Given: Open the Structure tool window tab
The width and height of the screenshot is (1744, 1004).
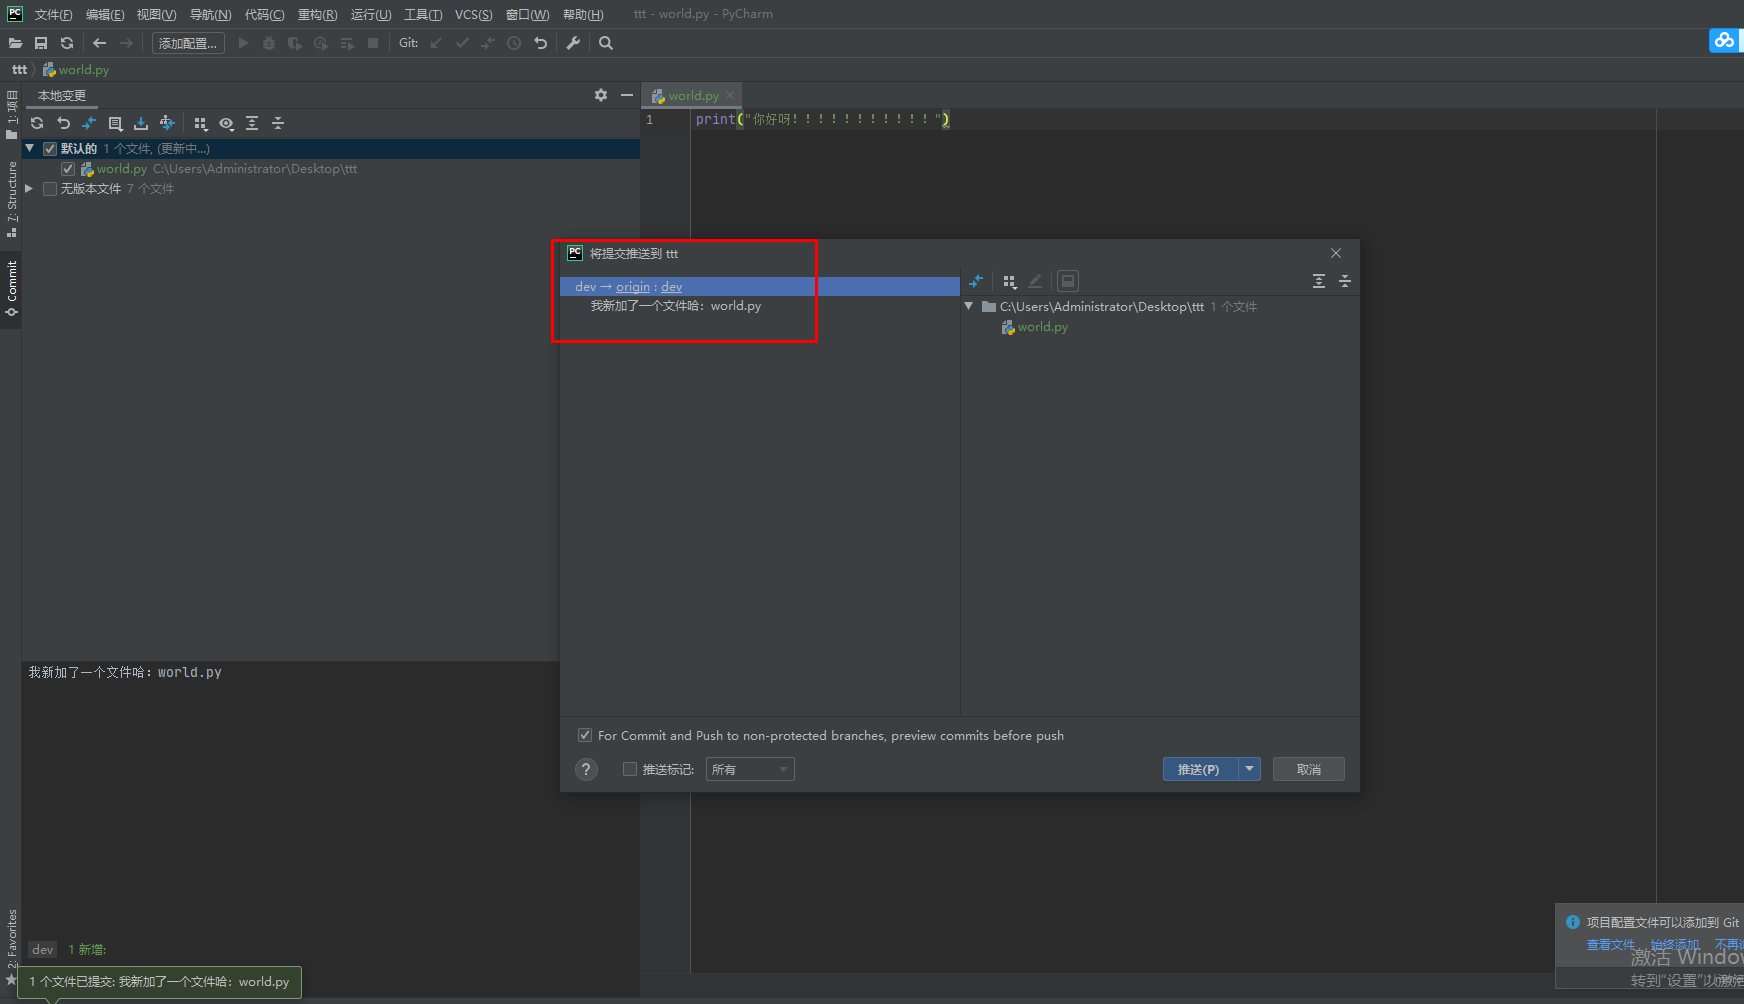Looking at the screenshot, I should click(x=11, y=198).
